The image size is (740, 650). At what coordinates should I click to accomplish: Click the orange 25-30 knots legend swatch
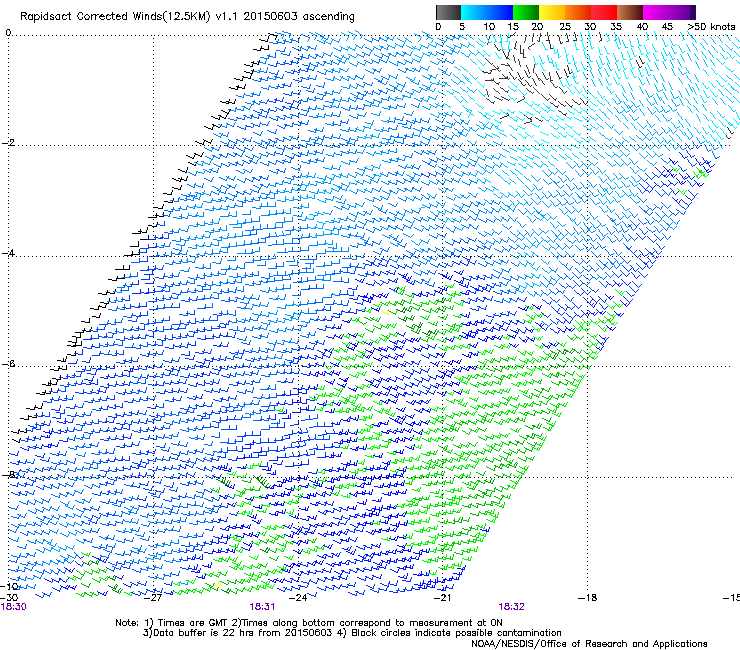(x=578, y=12)
